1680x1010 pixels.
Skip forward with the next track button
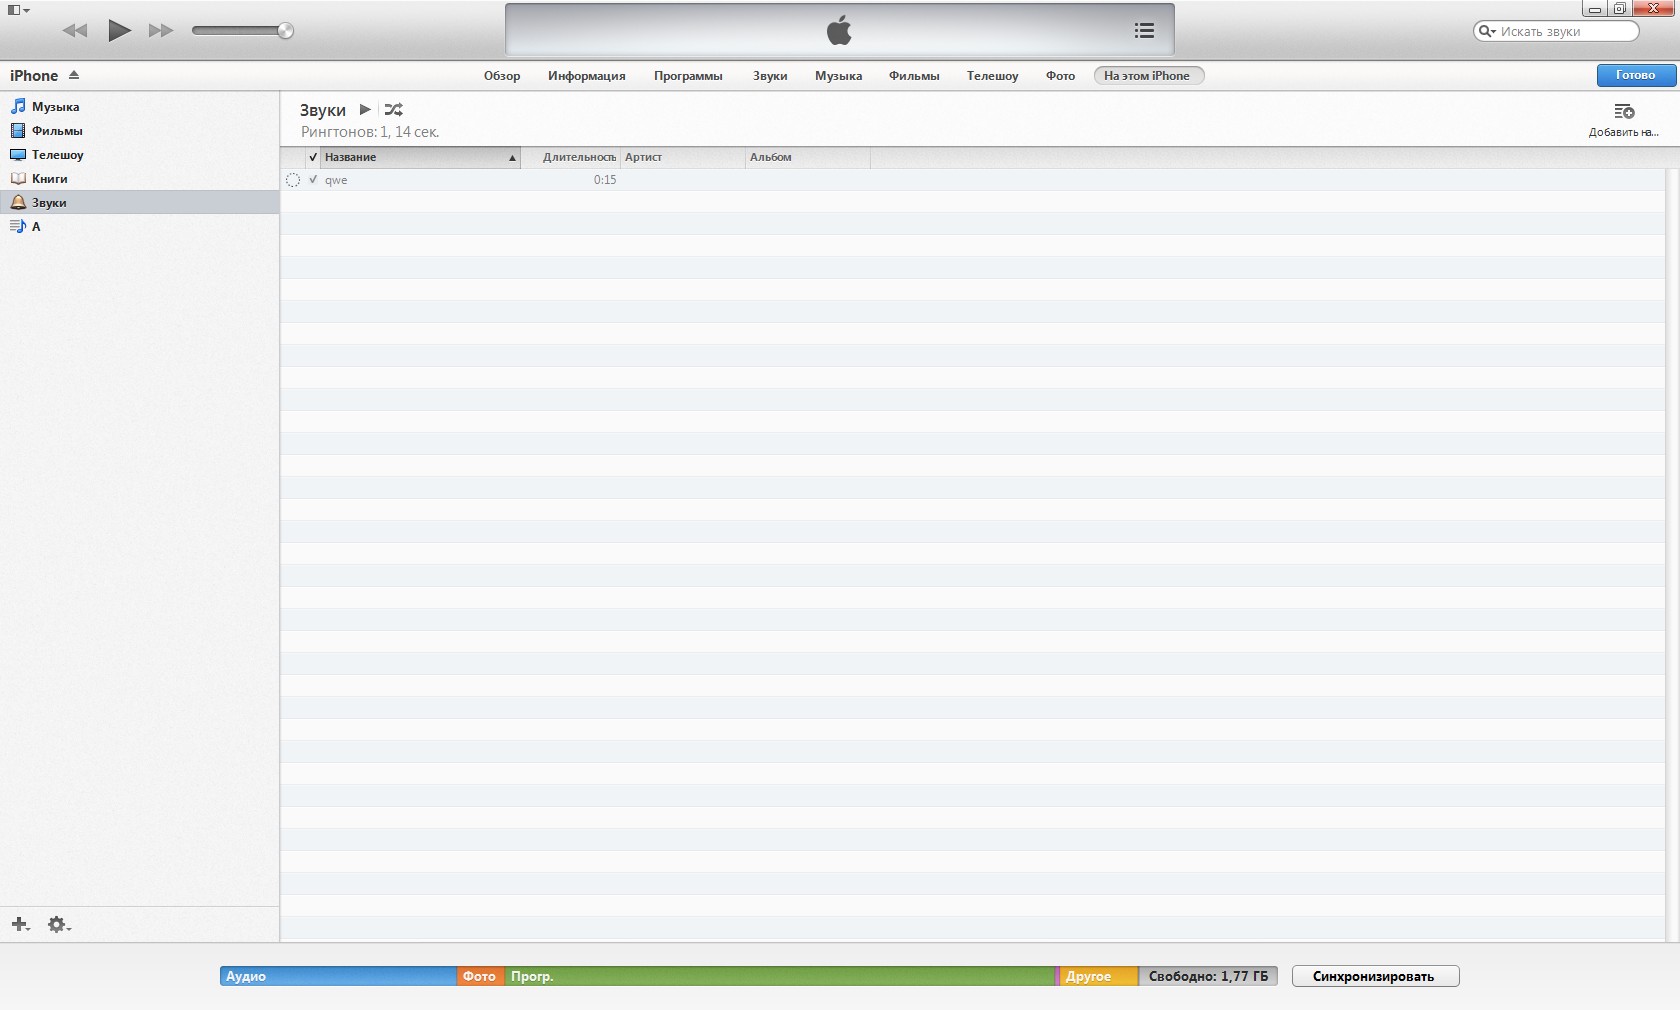tap(160, 31)
